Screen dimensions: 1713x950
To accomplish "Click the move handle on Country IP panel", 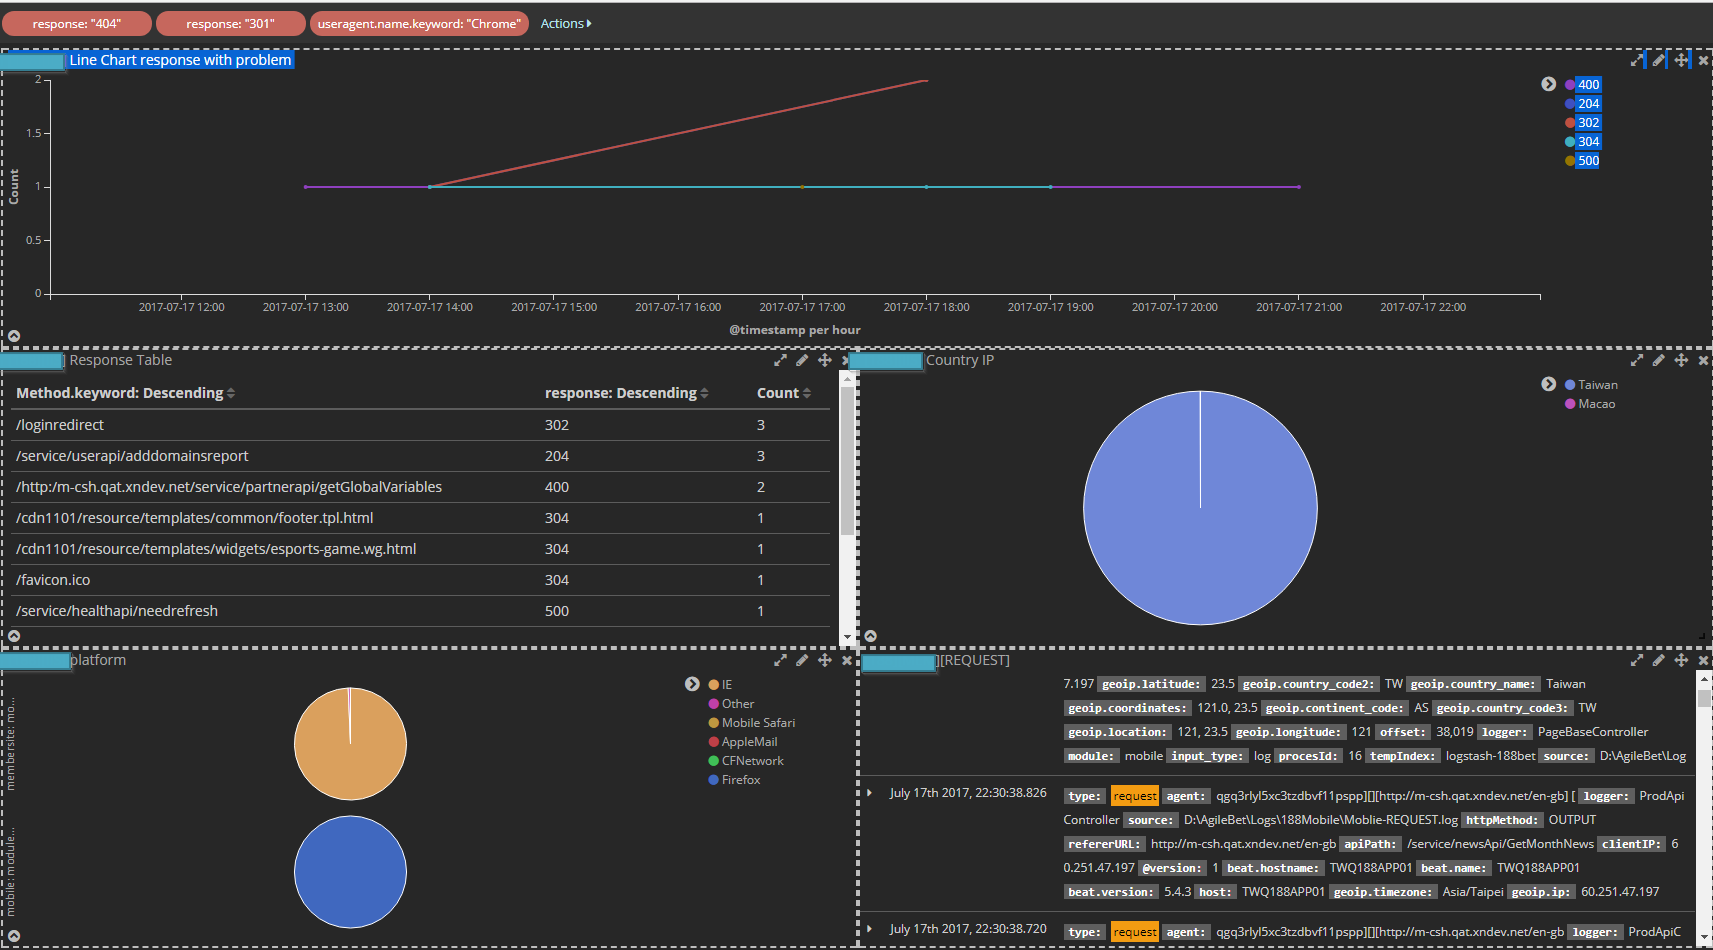I will [x=1681, y=360].
